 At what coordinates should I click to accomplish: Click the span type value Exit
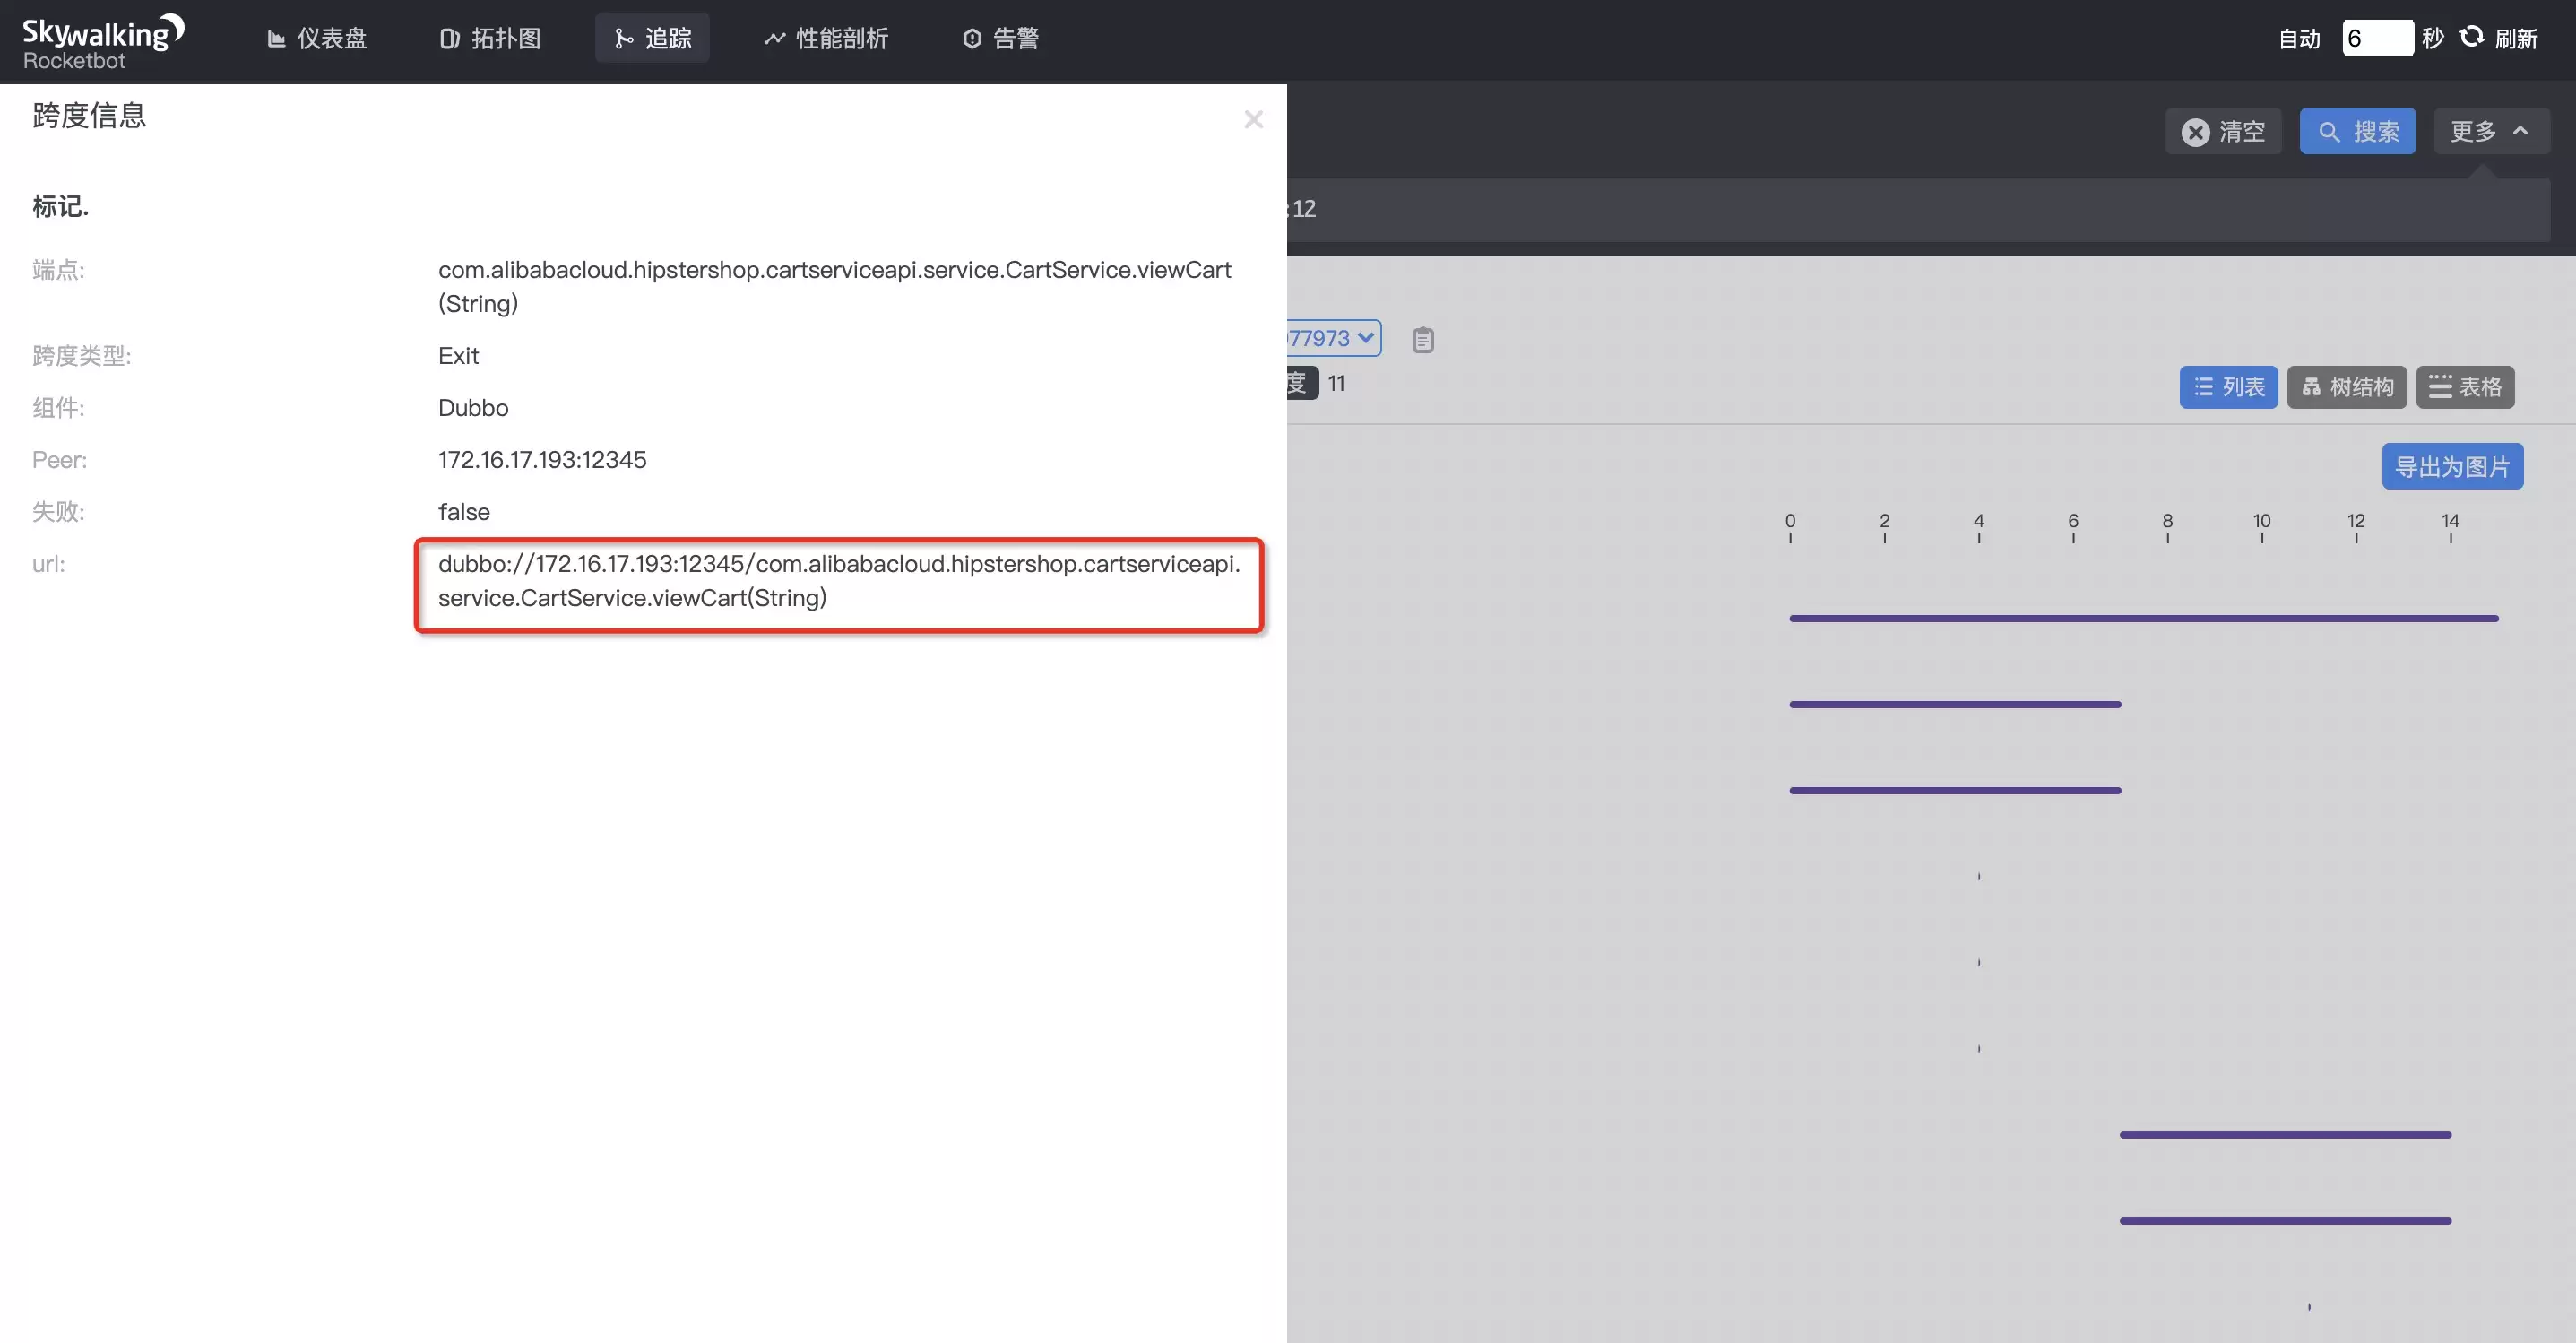click(x=458, y=355)
